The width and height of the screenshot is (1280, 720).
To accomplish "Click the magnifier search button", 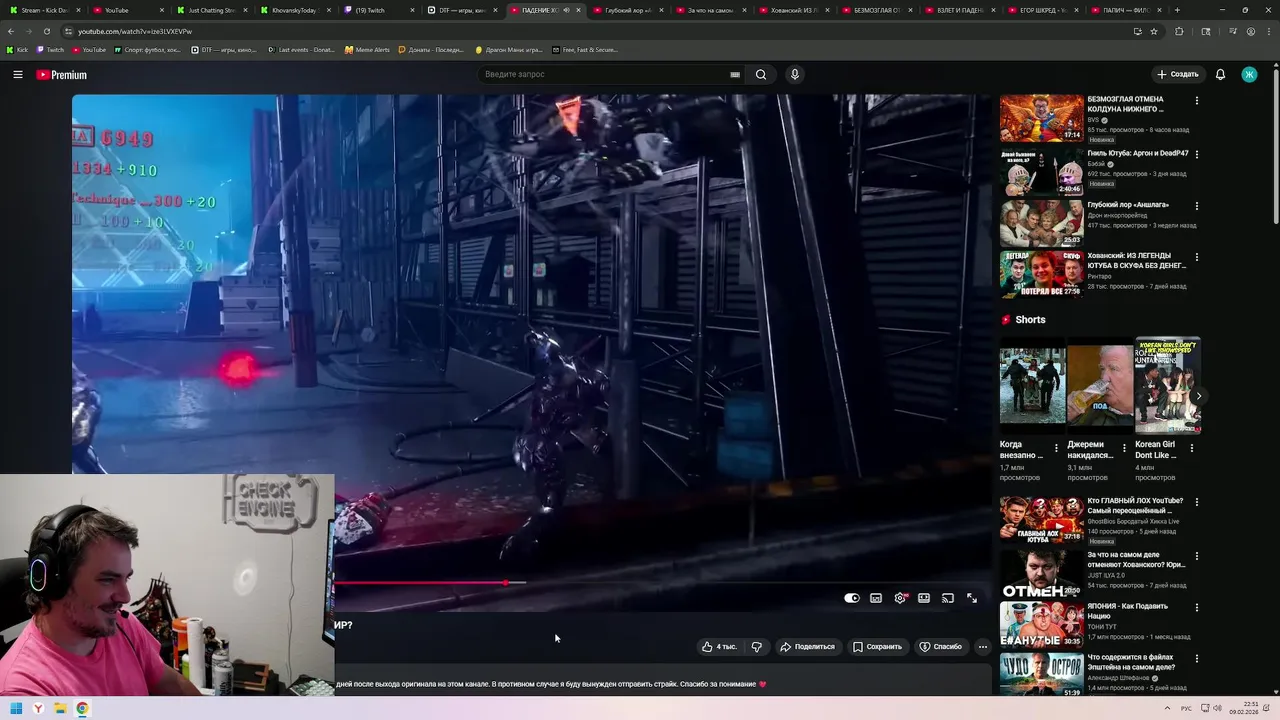I will (761, 74).
